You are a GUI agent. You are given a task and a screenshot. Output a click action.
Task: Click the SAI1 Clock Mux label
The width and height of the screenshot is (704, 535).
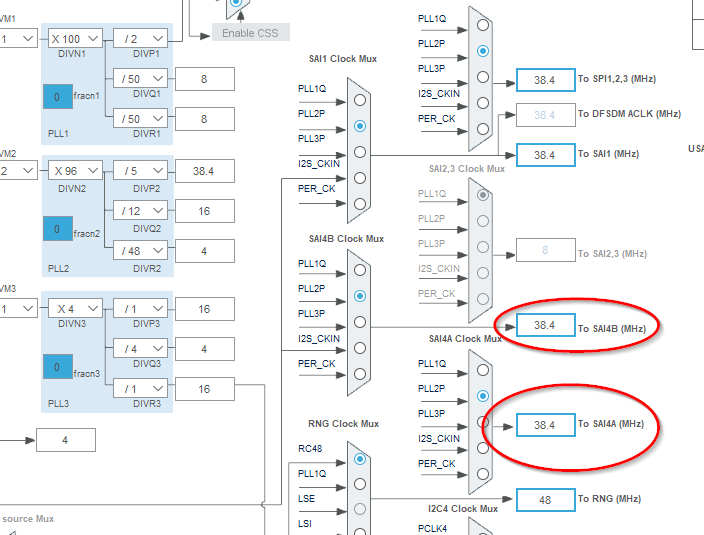coord(343,59)
